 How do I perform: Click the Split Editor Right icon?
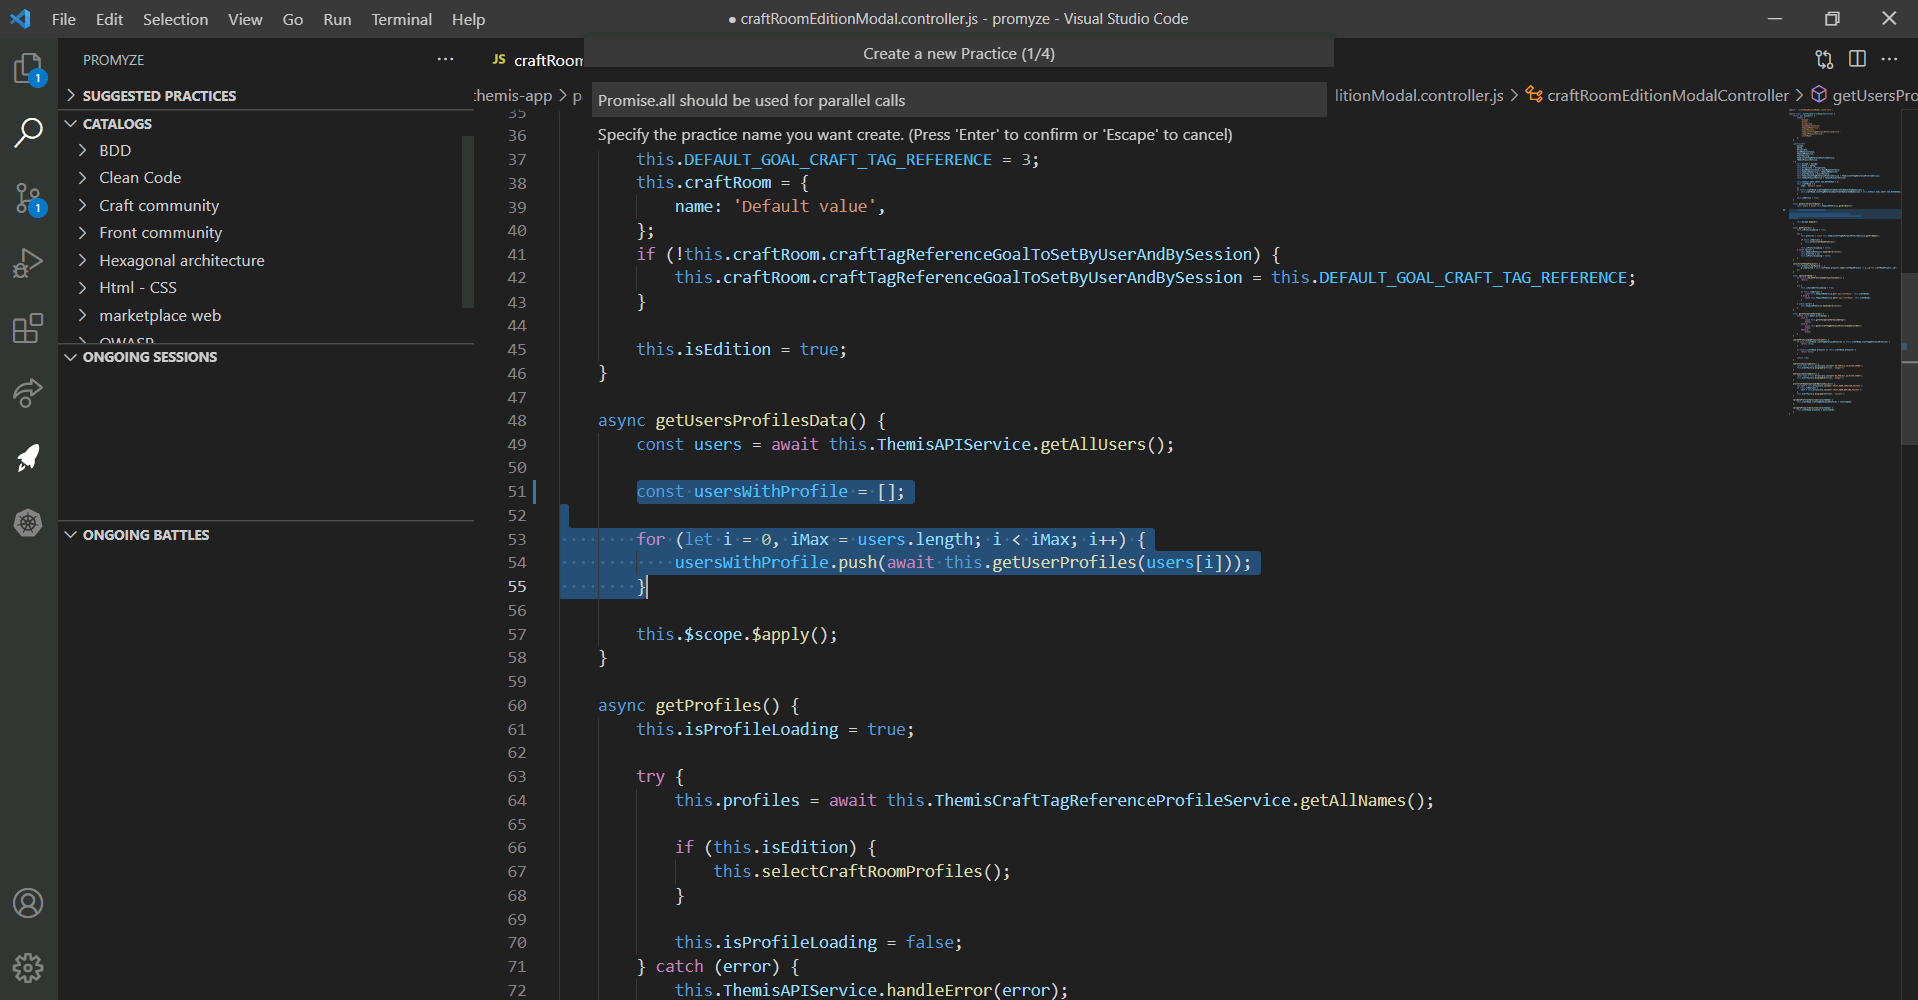tap(1857, 59)
